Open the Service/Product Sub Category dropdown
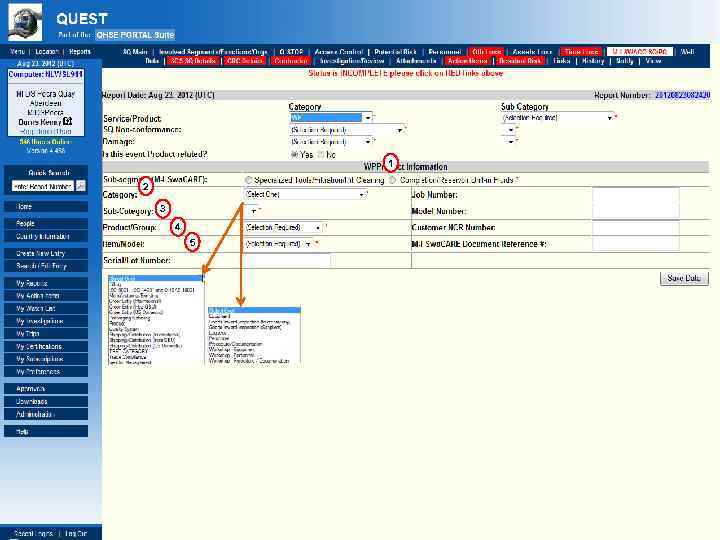 tap(559, 118)
